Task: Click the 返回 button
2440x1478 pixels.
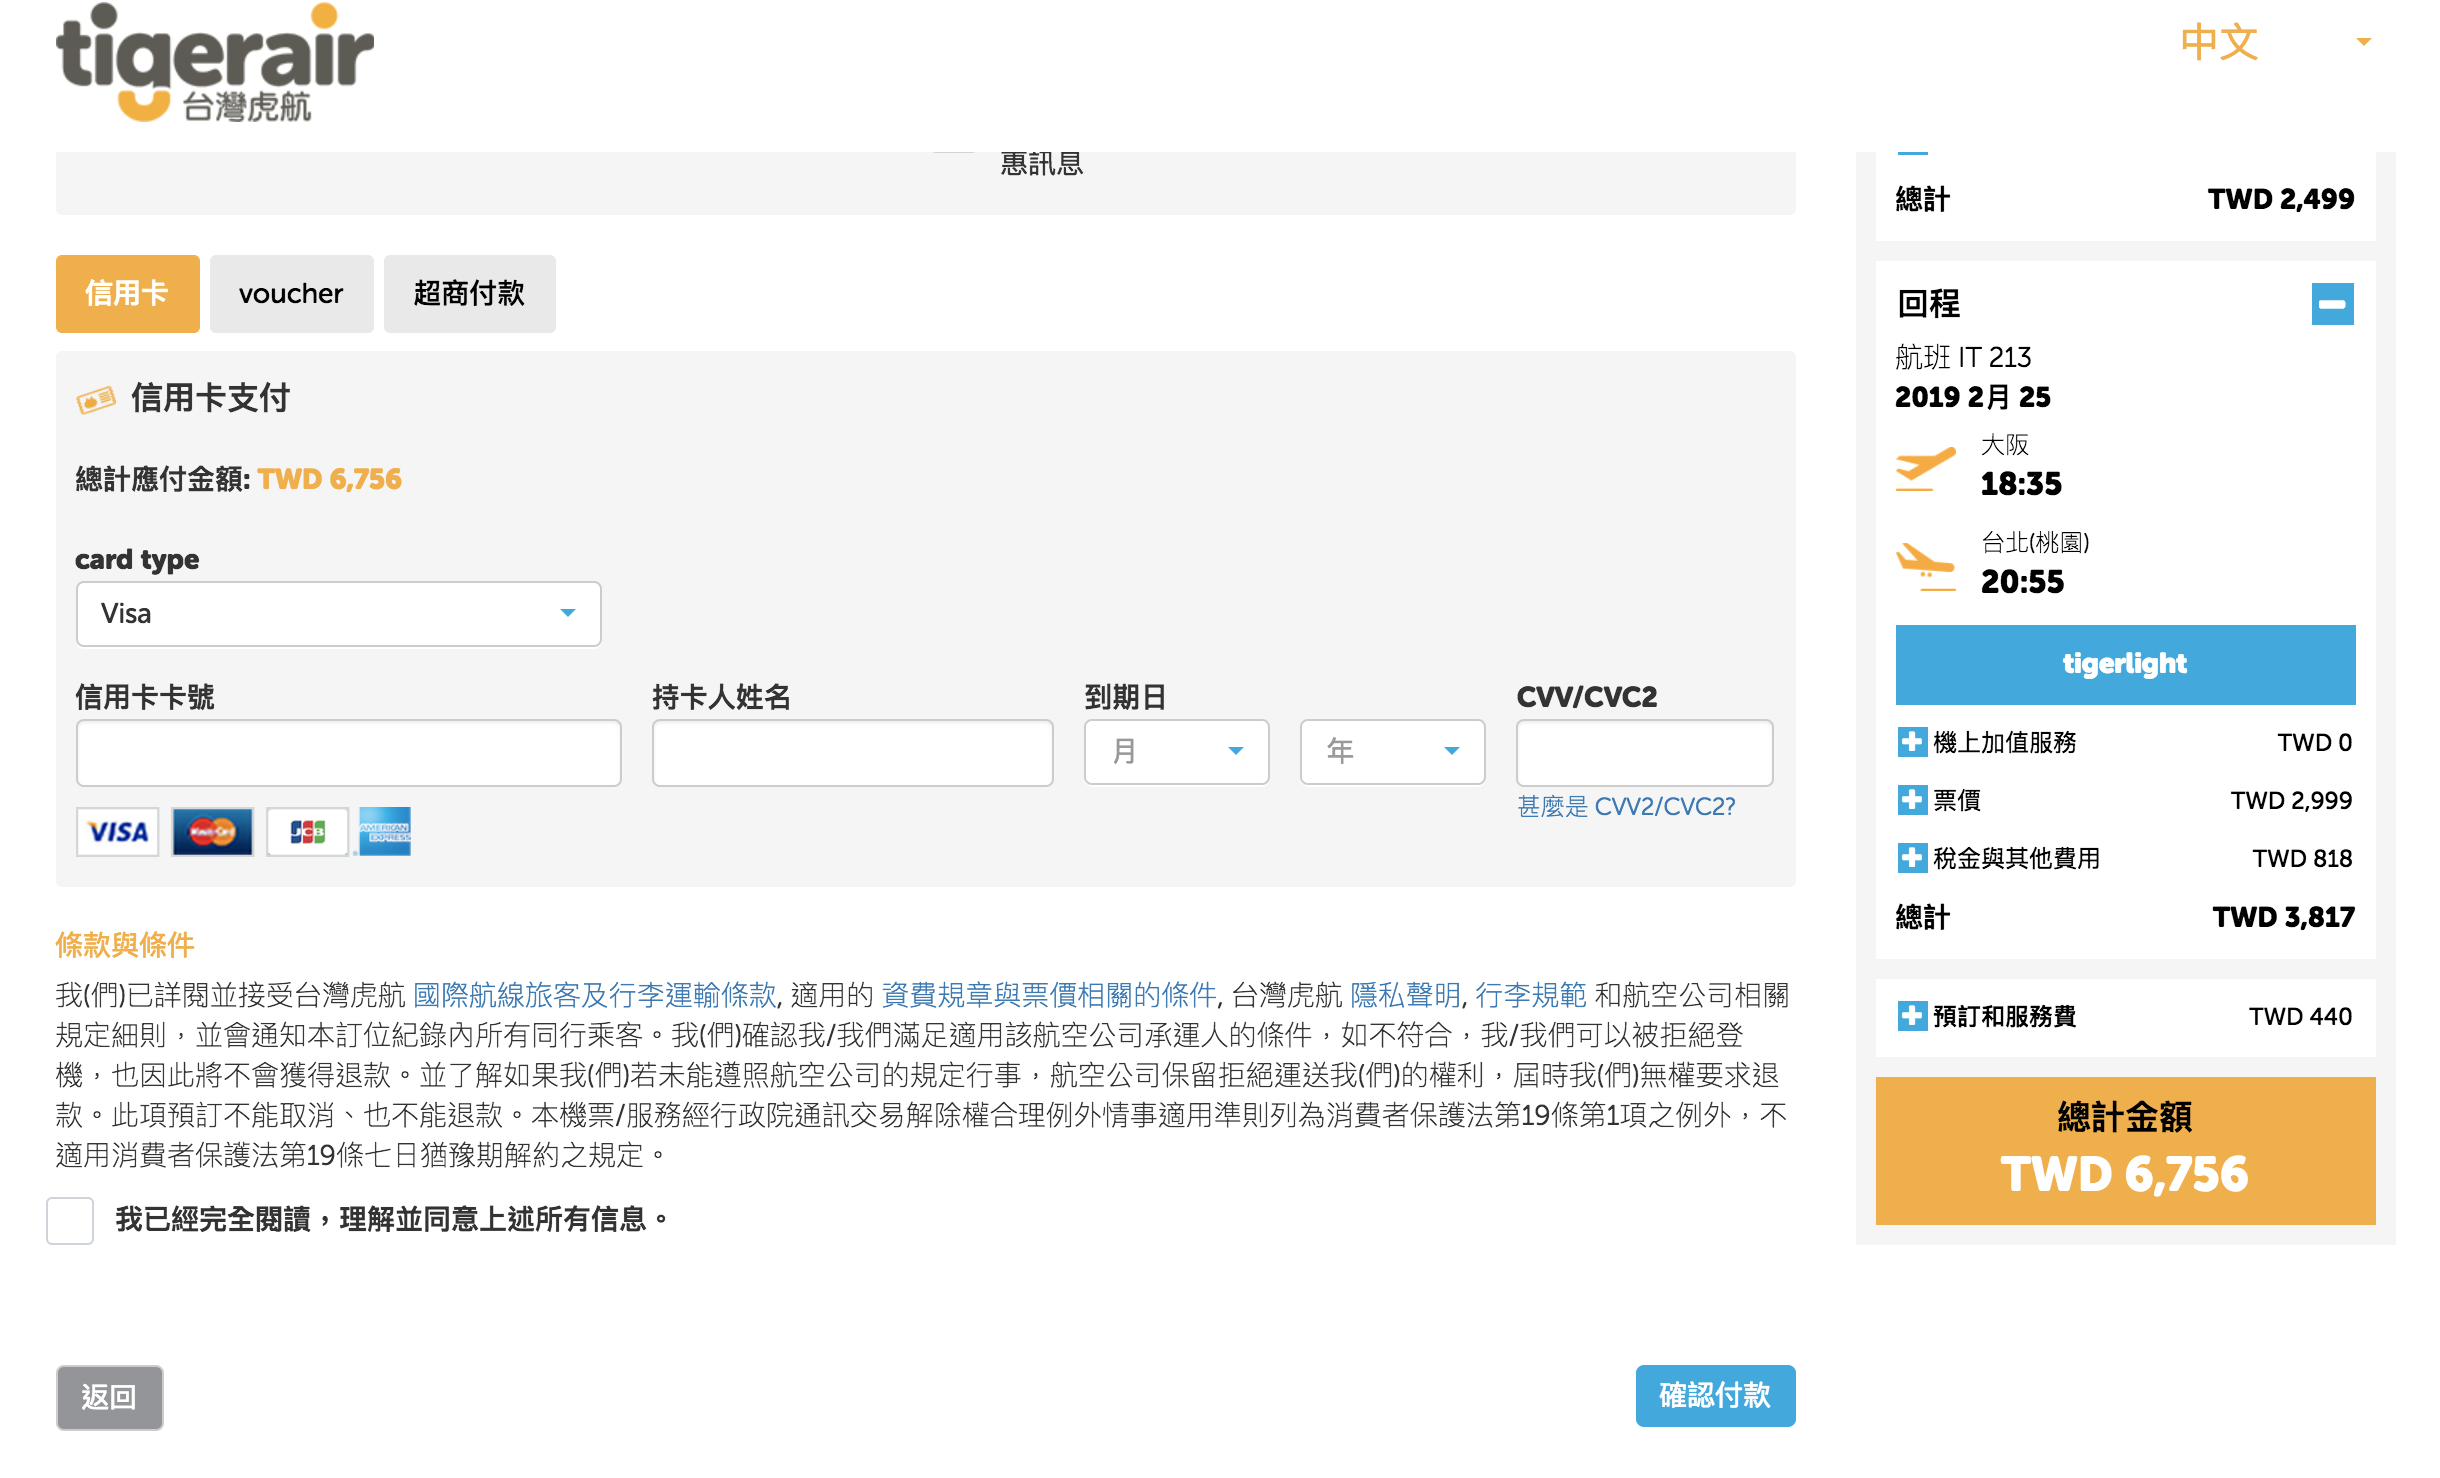Action: click(109, 1397)
